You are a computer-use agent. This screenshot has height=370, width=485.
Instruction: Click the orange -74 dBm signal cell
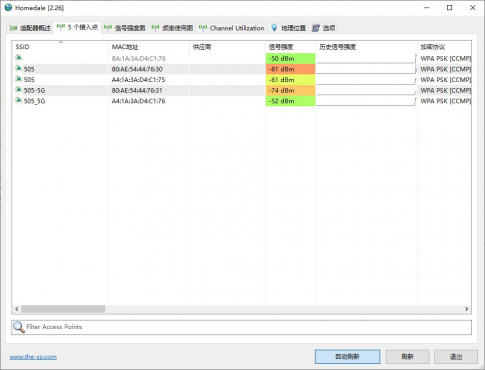click(291, 90)
